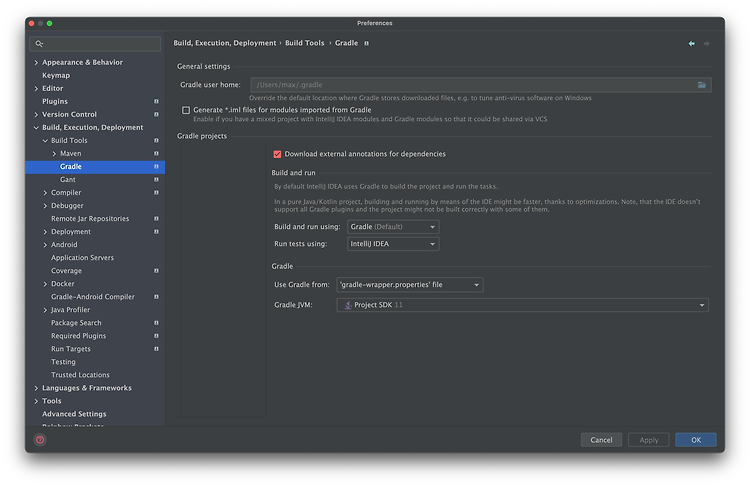The height and width of the screenshot is (486, 750).
Task: Click project-level marker beside Package Search
Action: (x=156, y=323)
